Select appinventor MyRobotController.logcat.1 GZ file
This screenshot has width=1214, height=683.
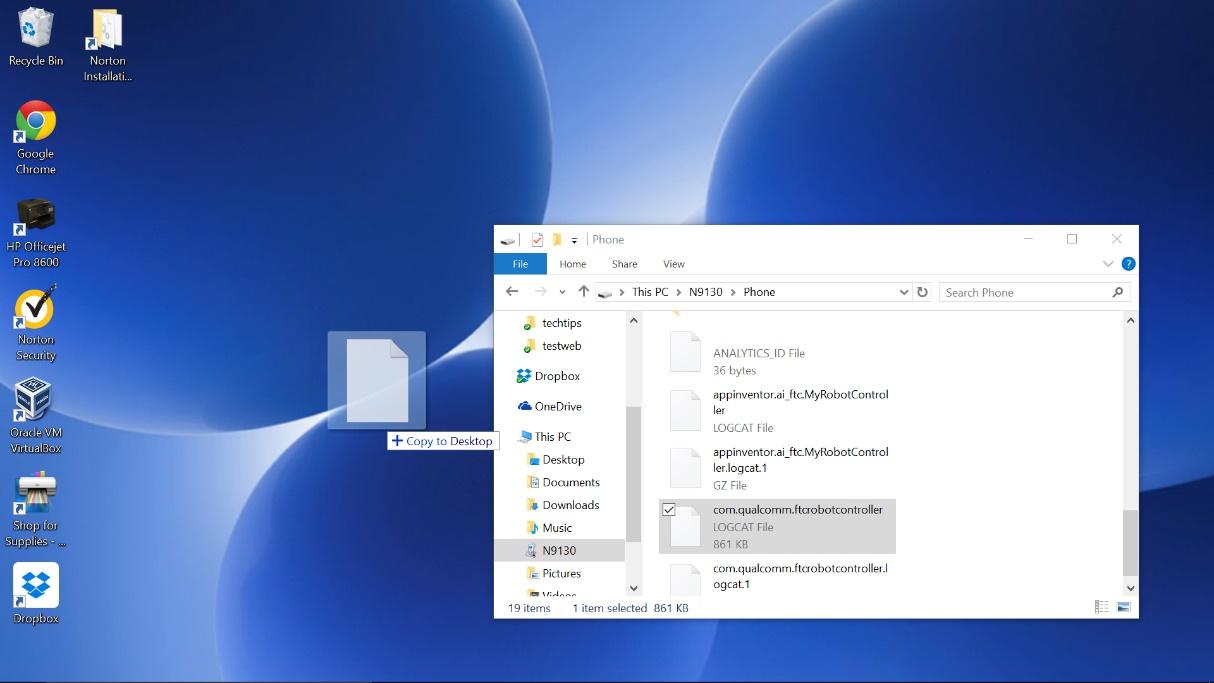tap(777, 468)
